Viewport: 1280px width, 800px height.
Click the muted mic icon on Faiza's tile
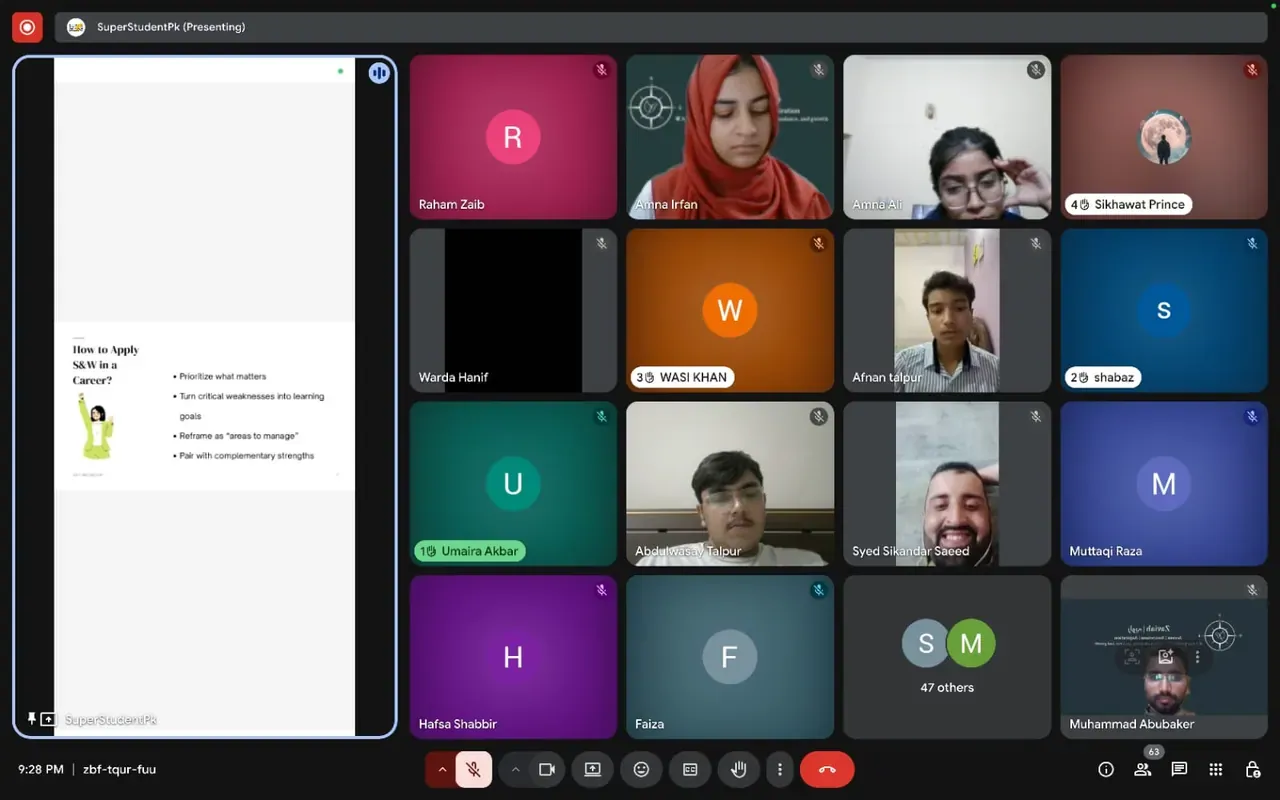click(x=818, y=590)
